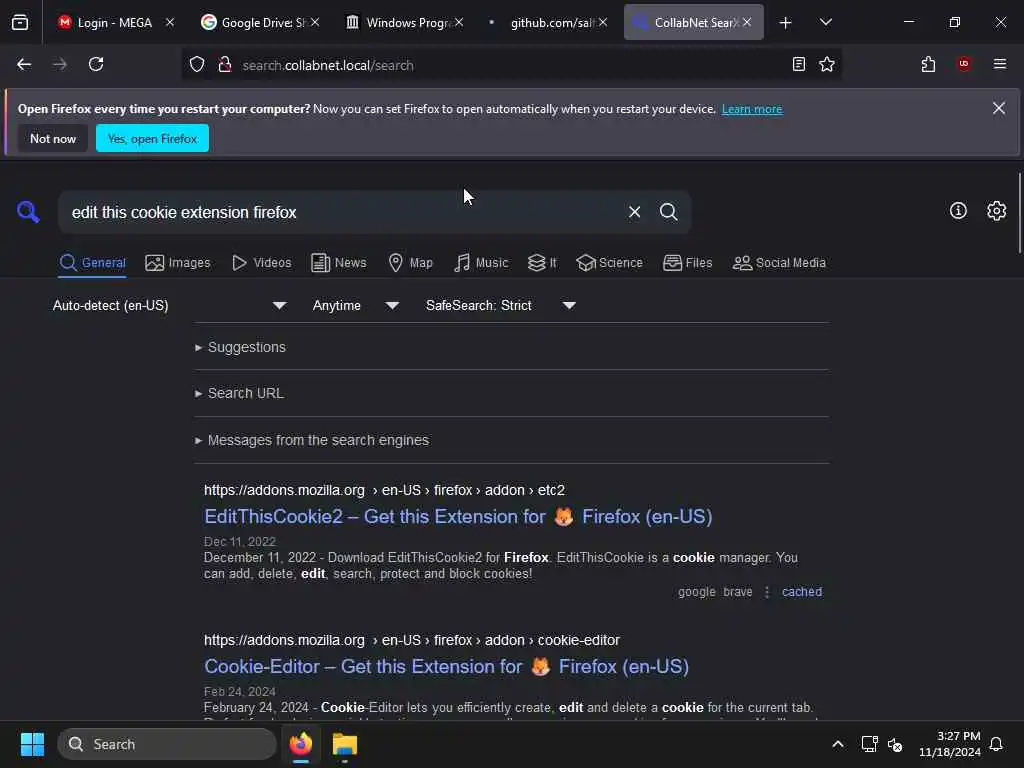Viewport: 1024px width, 768px height.
Task: Select the Images search category
Action: [x=178, y=263]
